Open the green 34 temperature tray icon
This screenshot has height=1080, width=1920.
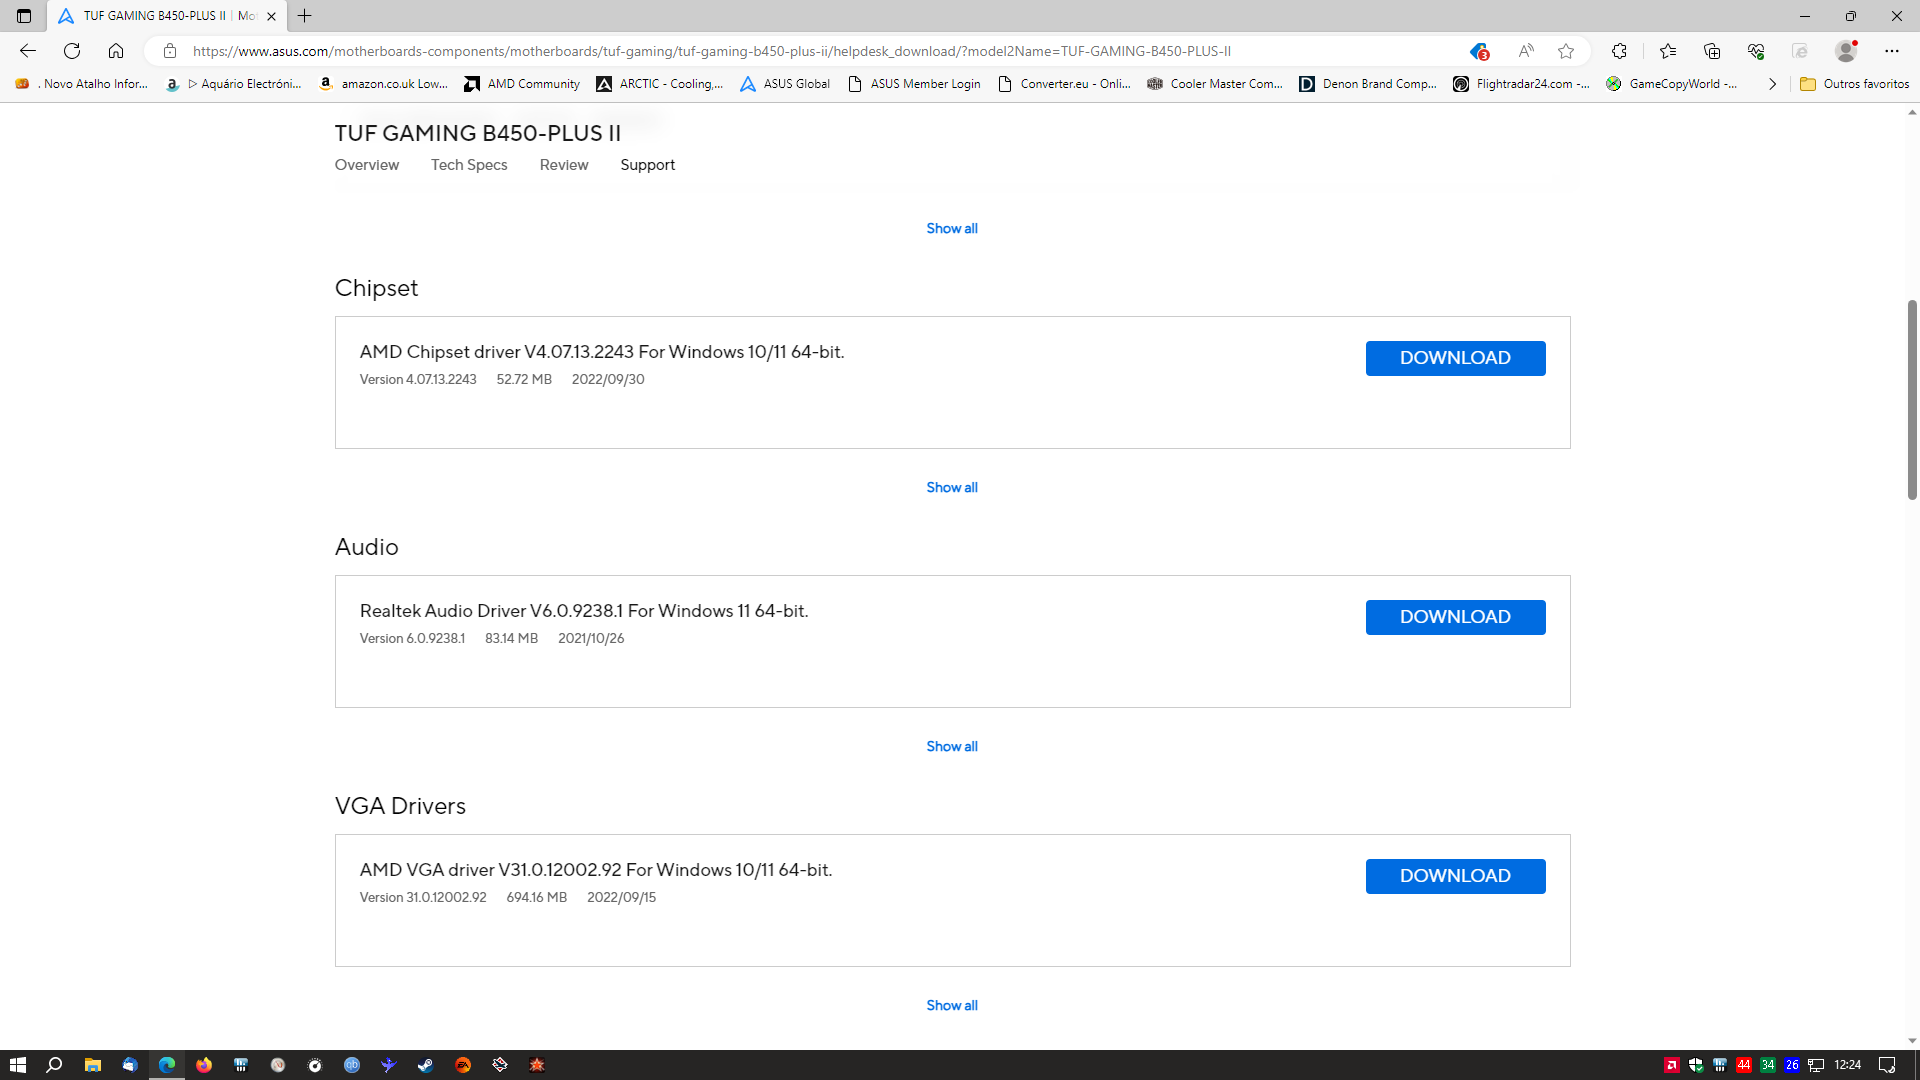pos(1768,1065)
